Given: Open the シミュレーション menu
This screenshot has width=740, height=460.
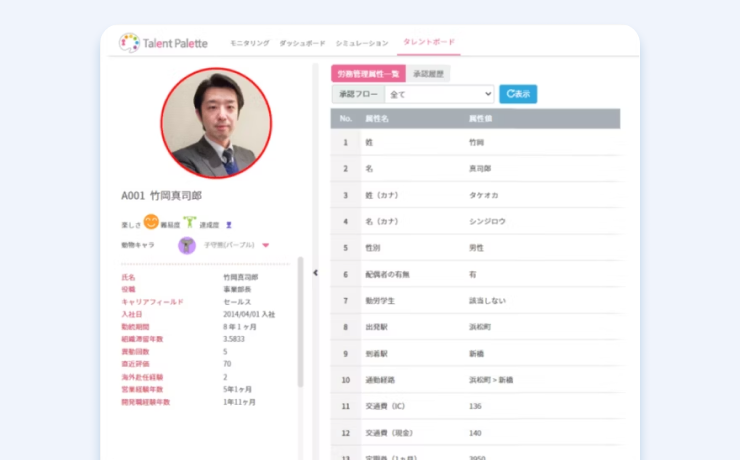Looking at the screenshot, I should coord(362,43).
